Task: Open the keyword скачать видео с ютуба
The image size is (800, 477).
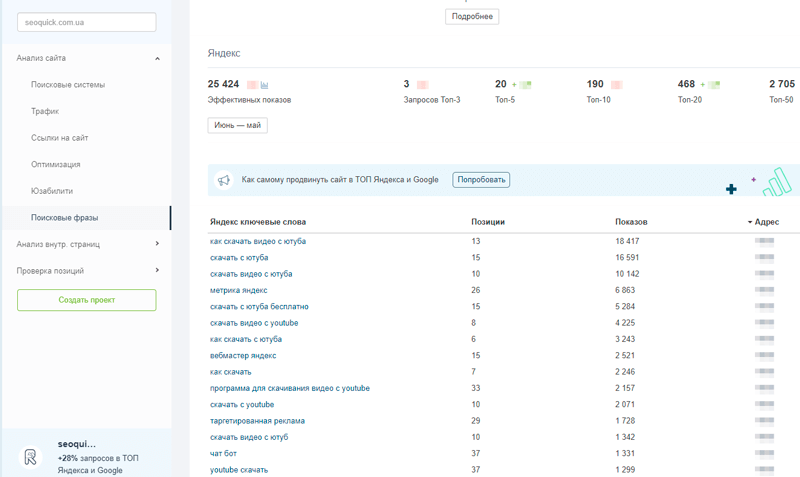Action: 251,274
